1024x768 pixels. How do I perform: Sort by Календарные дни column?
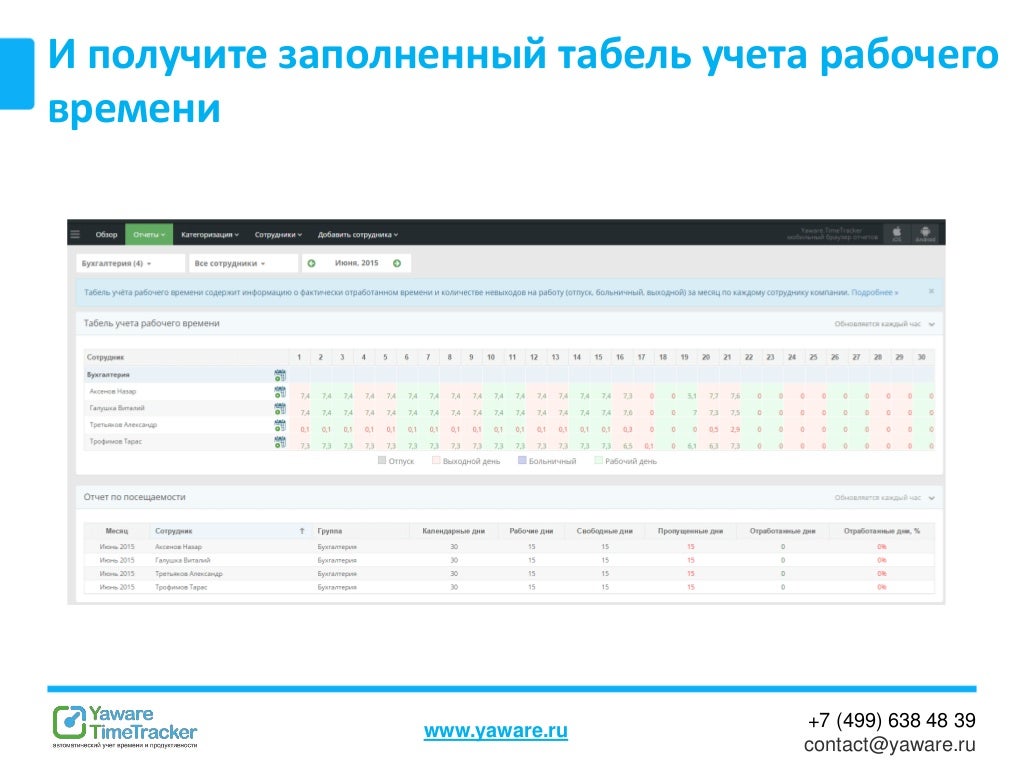[x=454, y=531]
